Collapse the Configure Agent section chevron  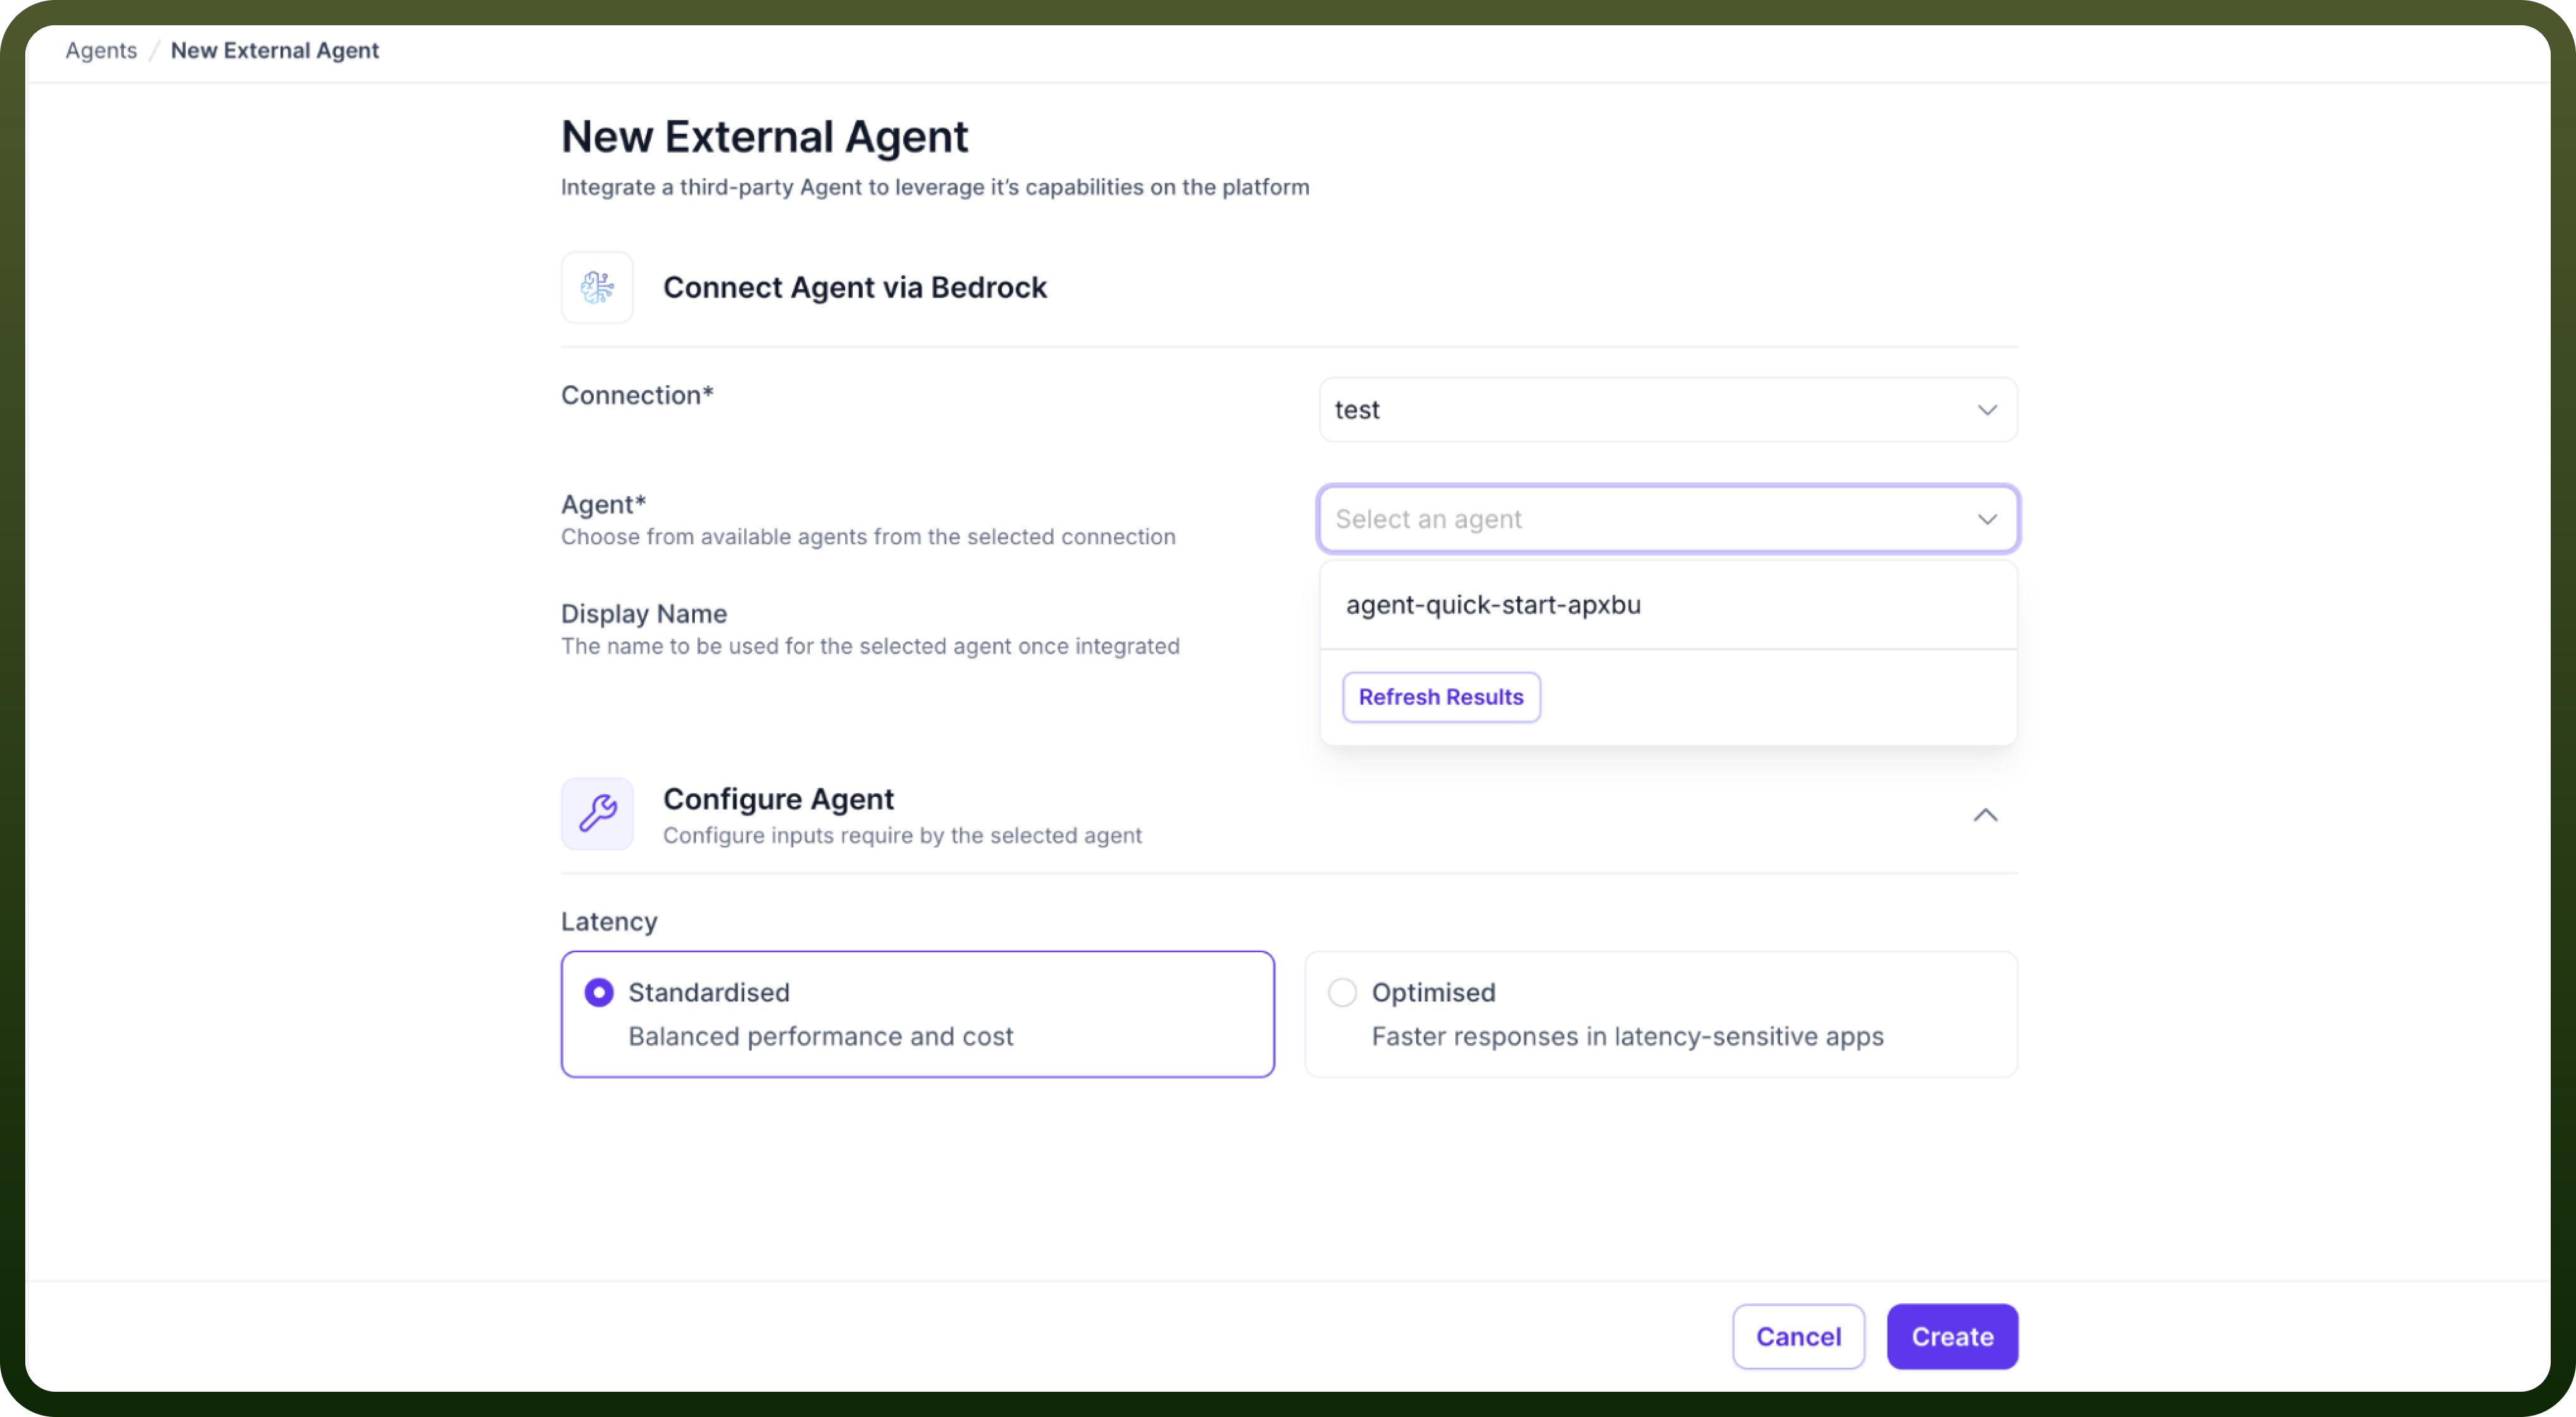pos(1985,815)
